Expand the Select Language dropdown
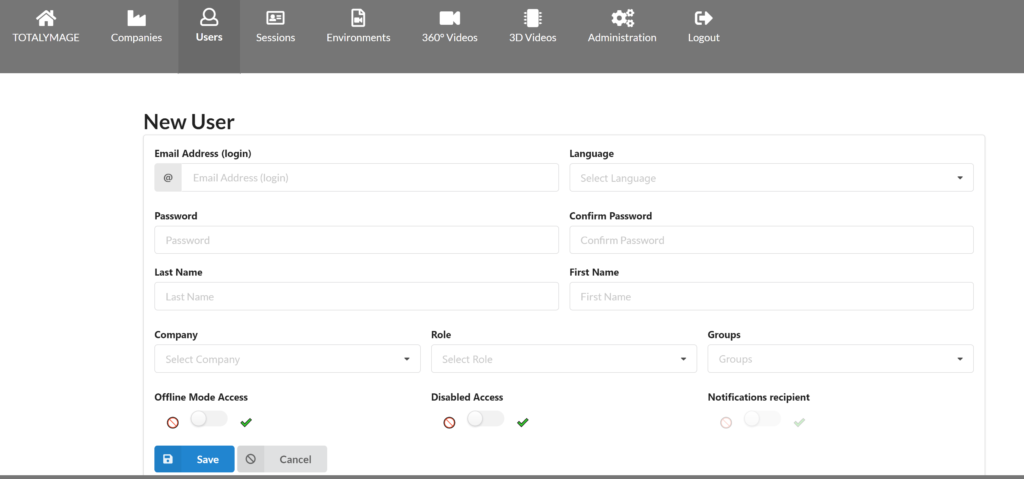Image resolution: width=1024 pixels, height=479 pixels. click(x=771, y=178)
